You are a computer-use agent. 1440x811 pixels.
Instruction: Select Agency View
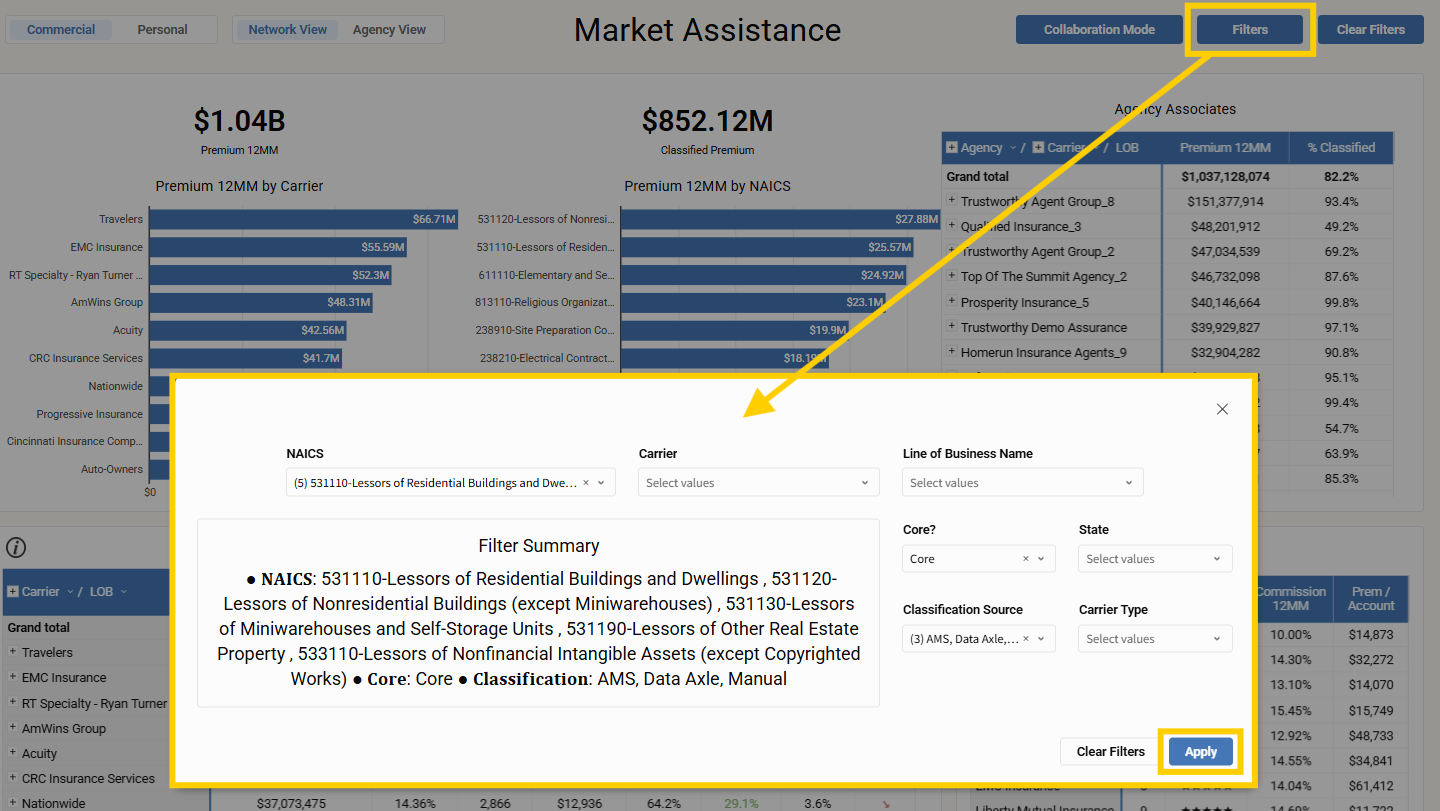[x=389, y=29]
